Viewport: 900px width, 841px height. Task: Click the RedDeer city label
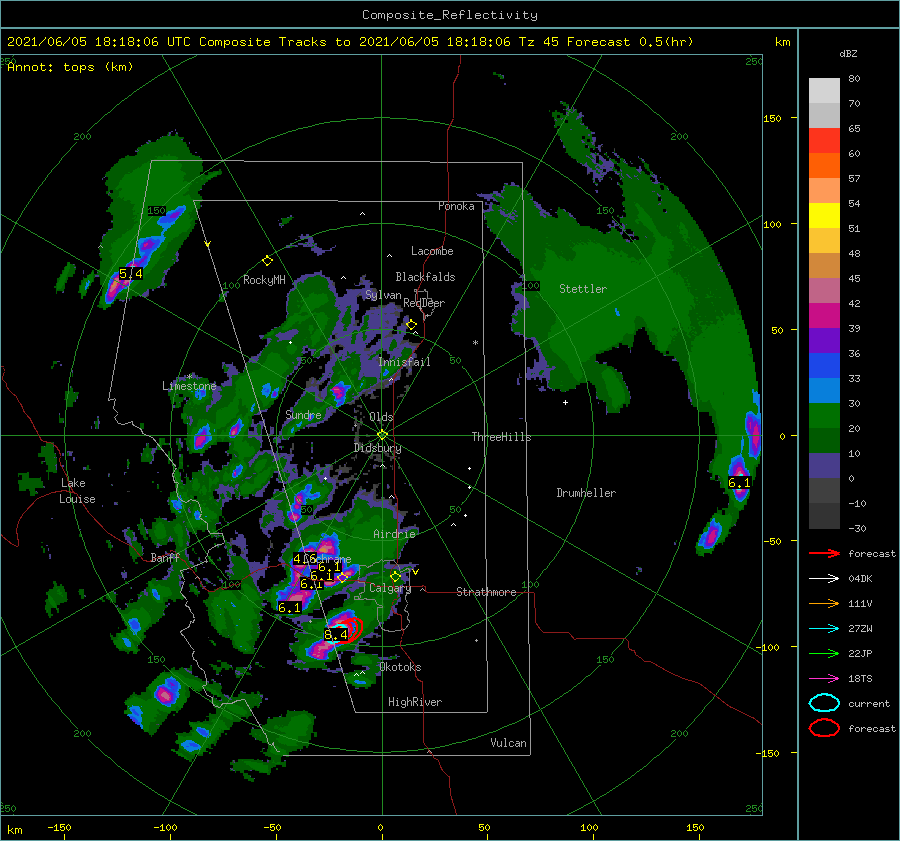[424, 303]
